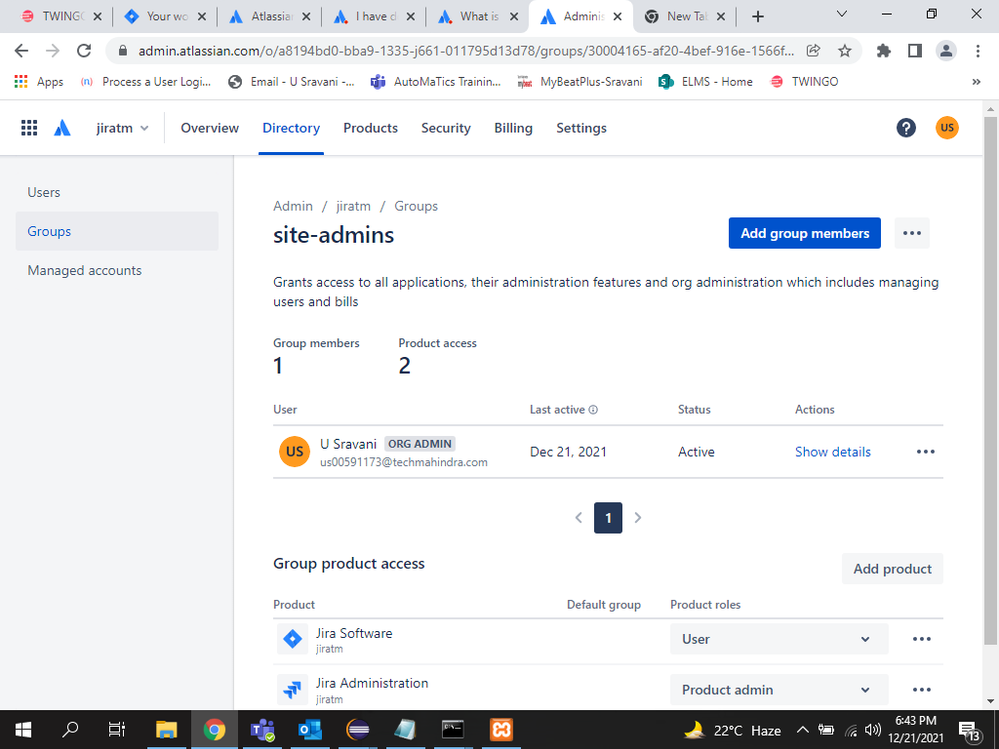The height and width of the screenshot is (749, 999).
Task: Open Microsoft Teams from the taskbar
Action: [262, 729]
